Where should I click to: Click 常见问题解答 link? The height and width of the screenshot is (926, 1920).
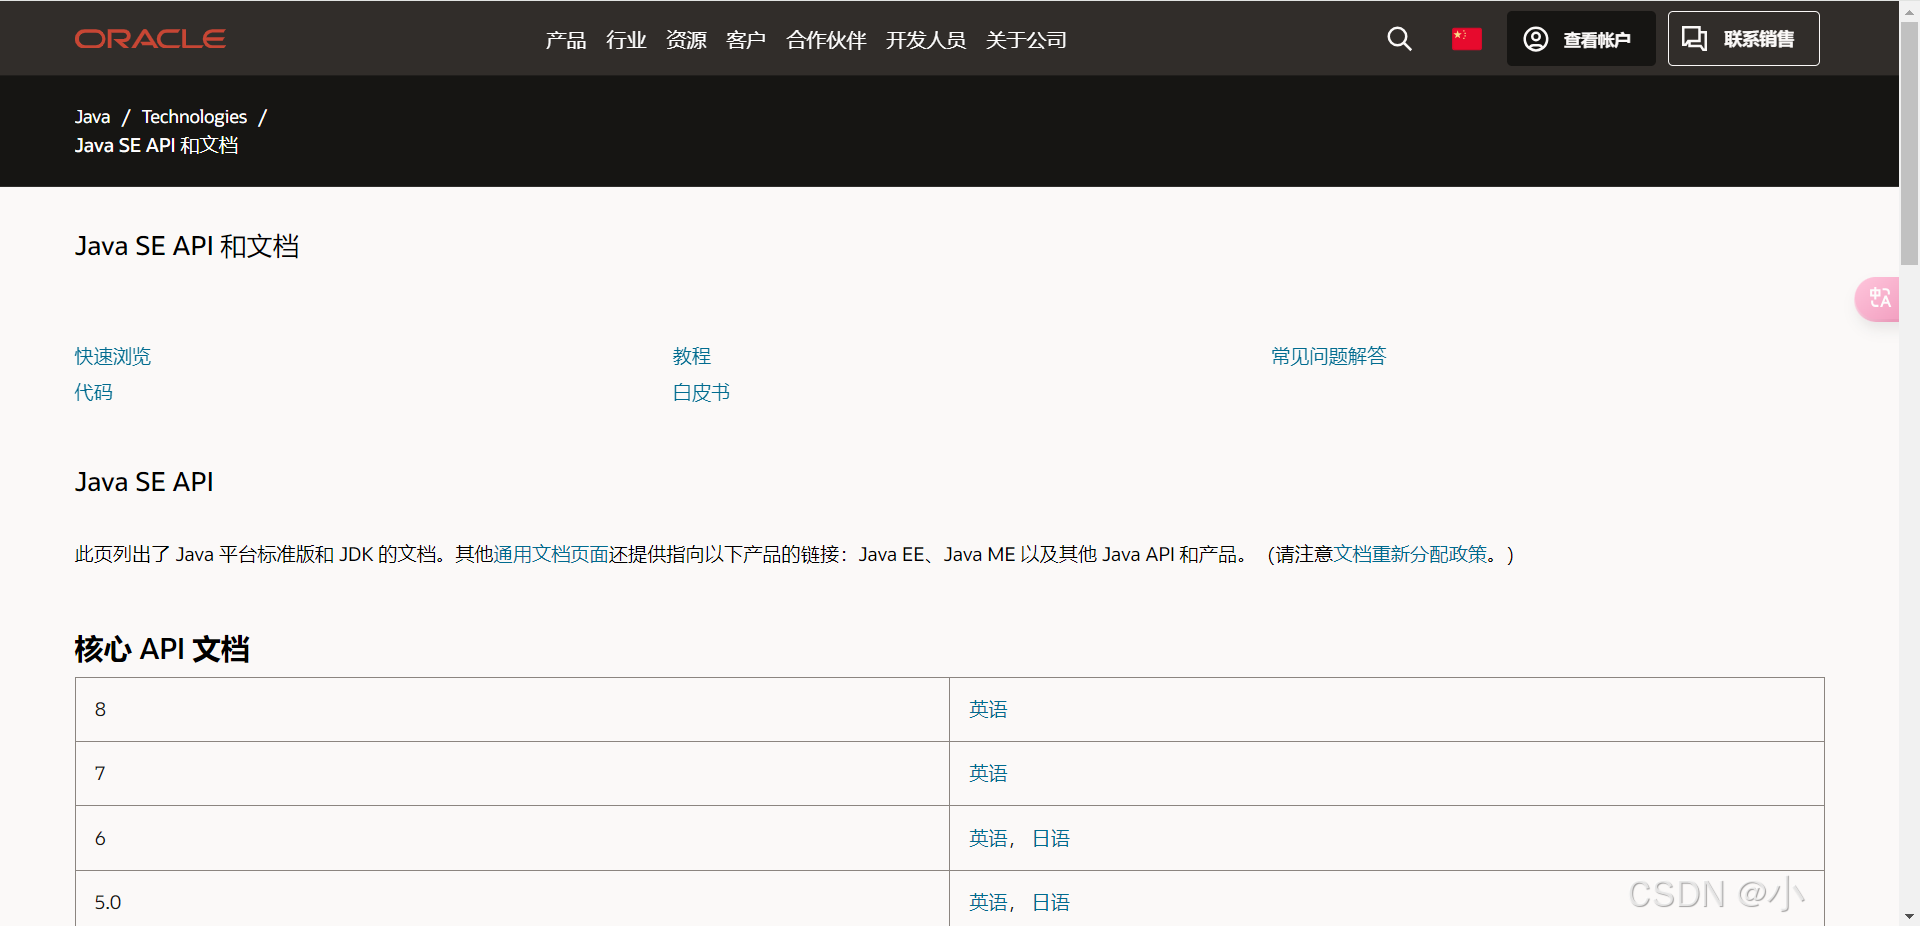point(1328,356)
